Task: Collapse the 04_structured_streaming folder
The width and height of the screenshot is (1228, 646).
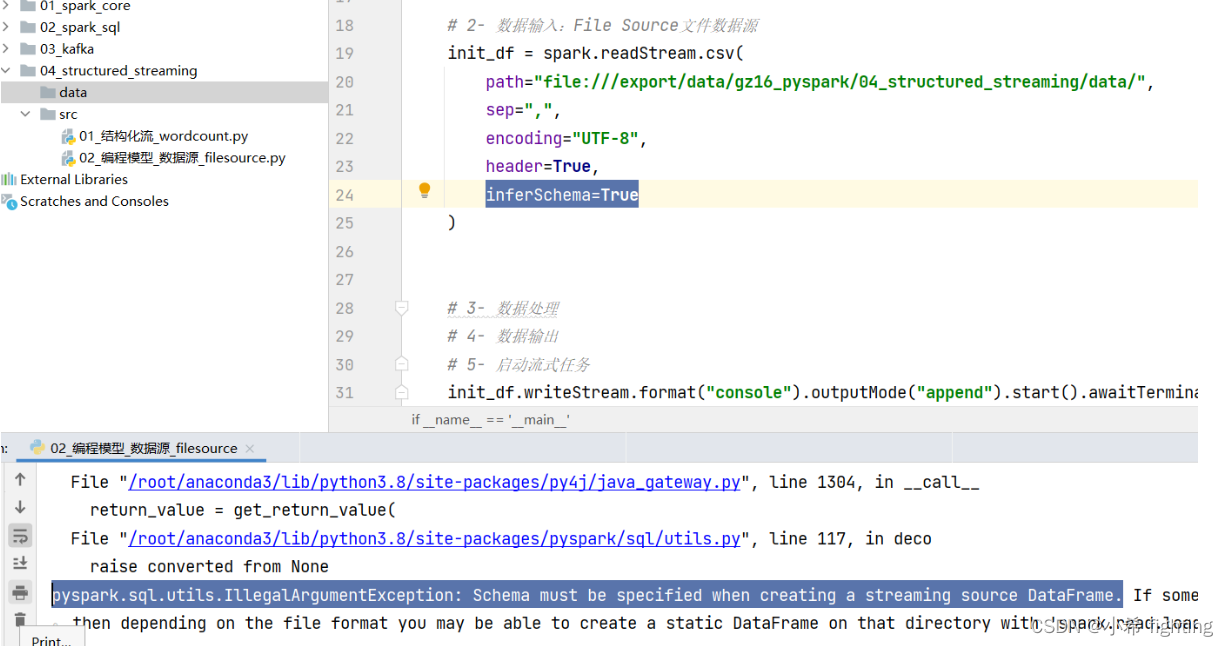Action: (6, 71)
